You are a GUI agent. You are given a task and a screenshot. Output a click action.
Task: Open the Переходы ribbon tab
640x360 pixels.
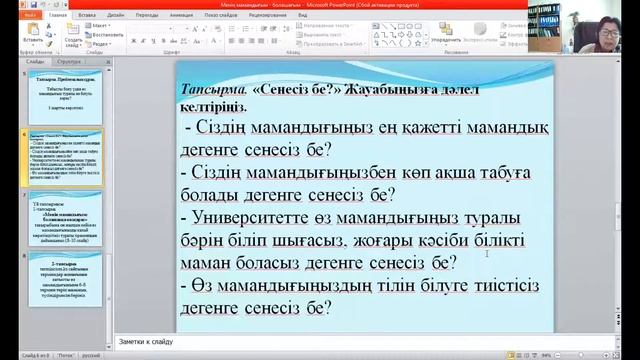point(147,15)
